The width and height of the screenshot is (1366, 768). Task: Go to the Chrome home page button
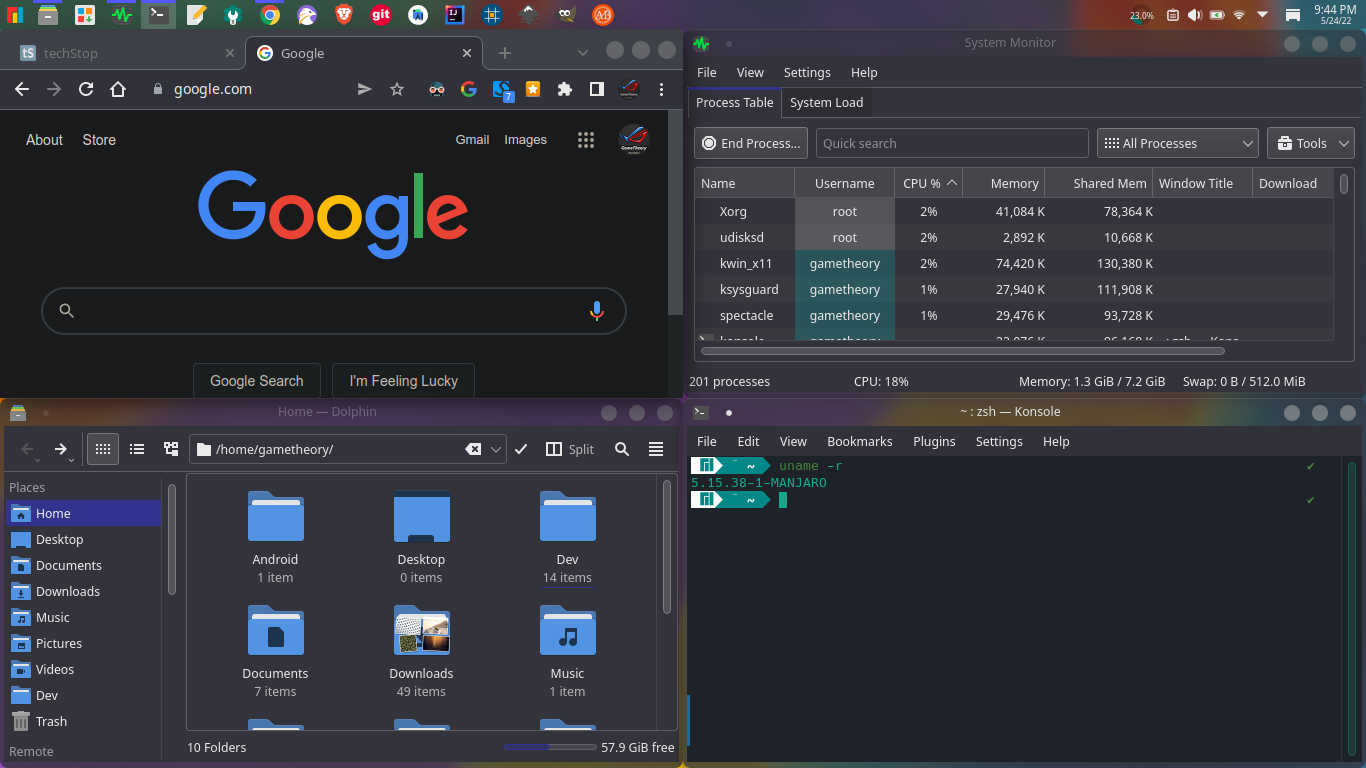tap(118, 89)
